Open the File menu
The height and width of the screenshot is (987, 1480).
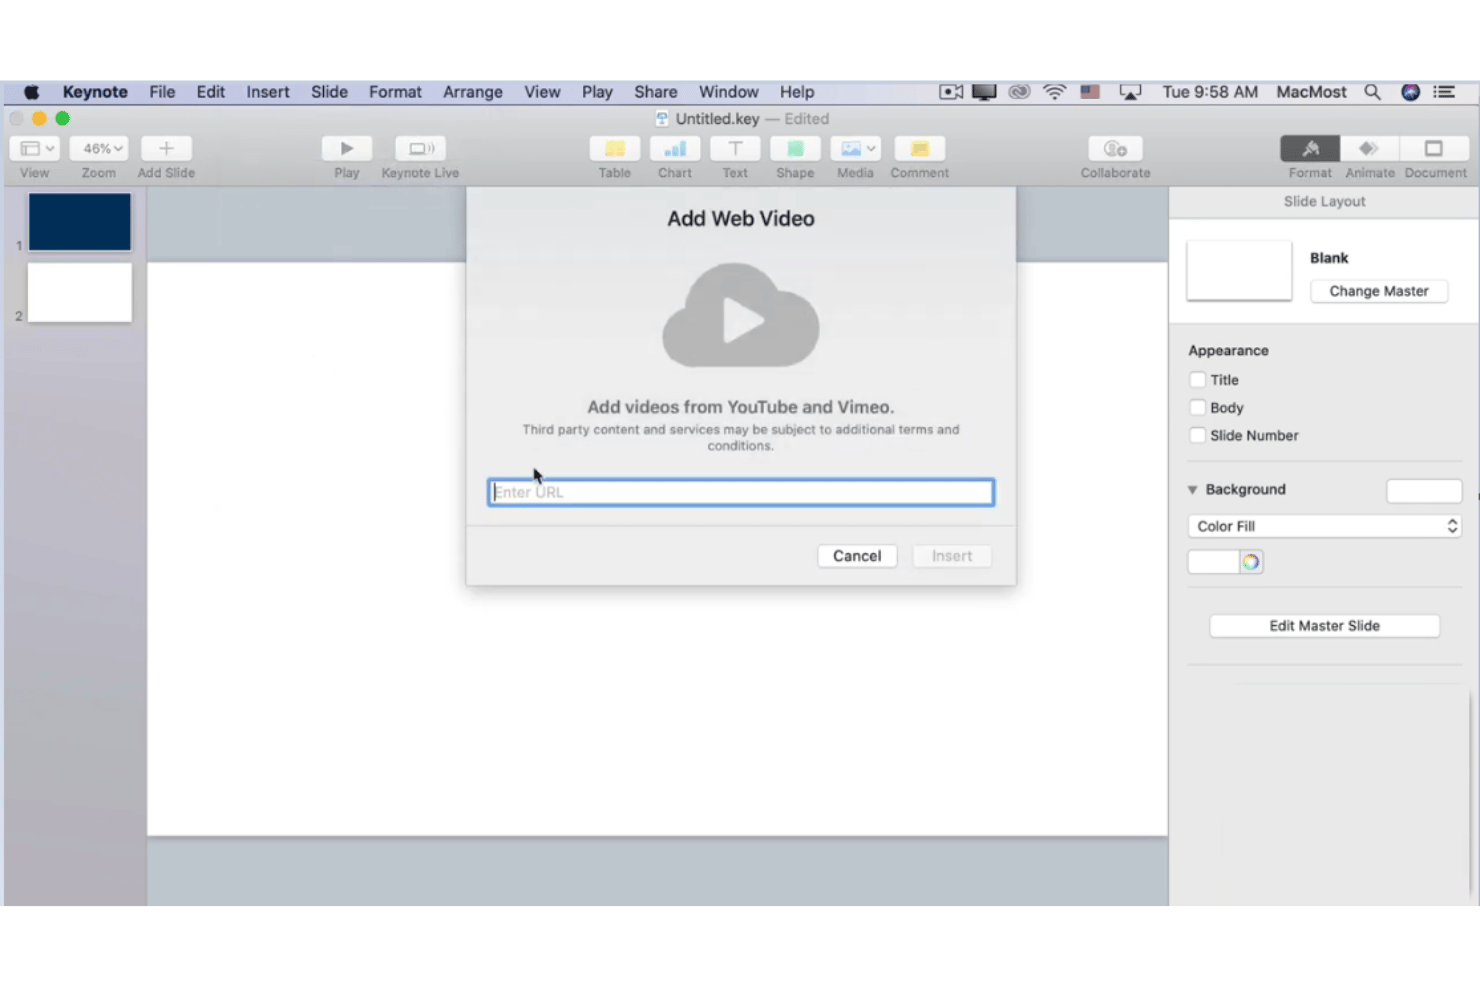[162, 92]
